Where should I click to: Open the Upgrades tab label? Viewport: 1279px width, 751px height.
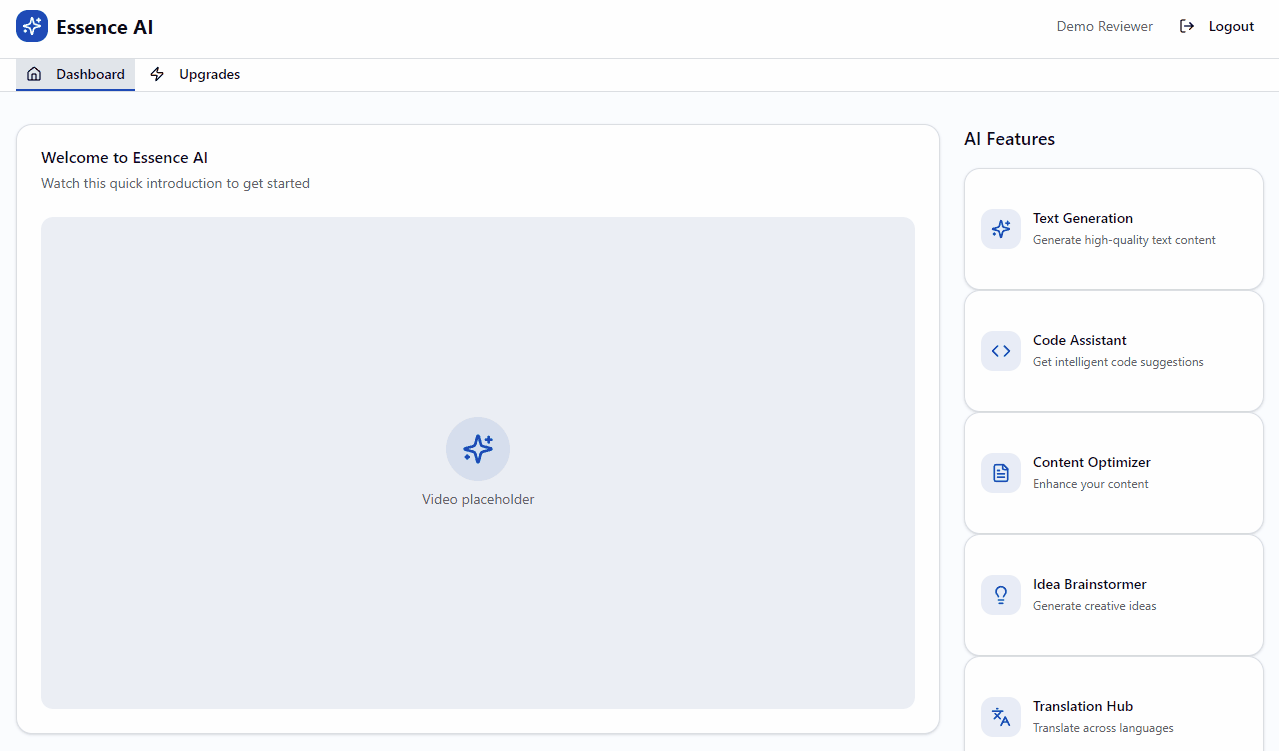[209, 74]
